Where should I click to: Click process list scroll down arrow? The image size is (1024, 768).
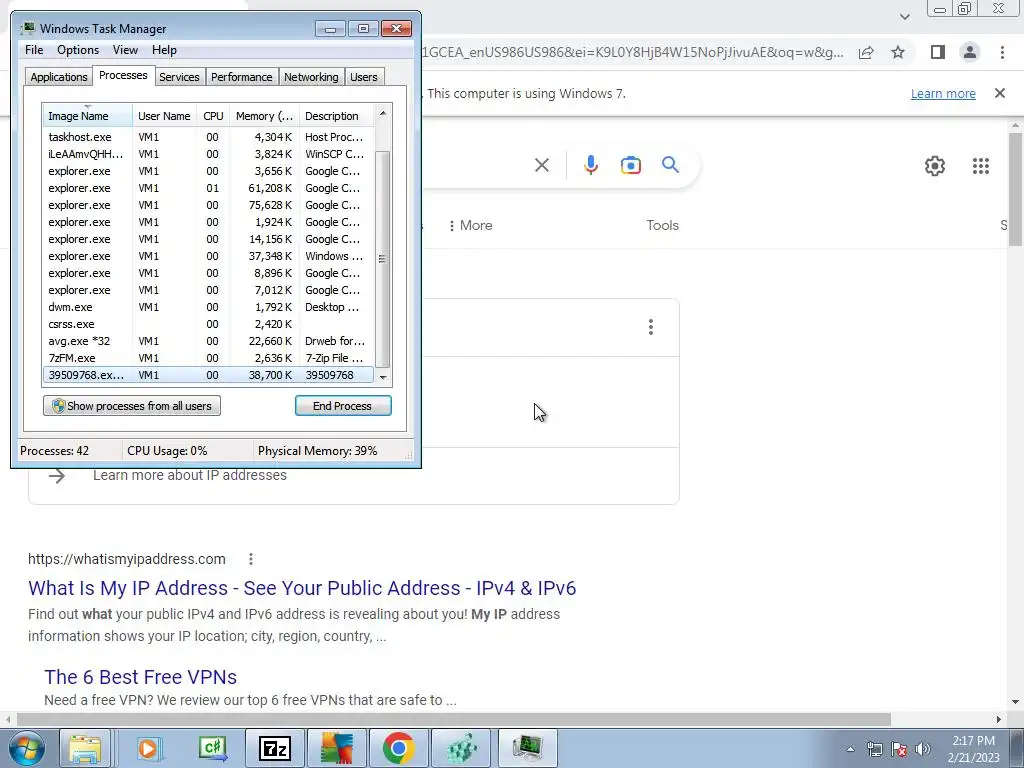(383, 377)
